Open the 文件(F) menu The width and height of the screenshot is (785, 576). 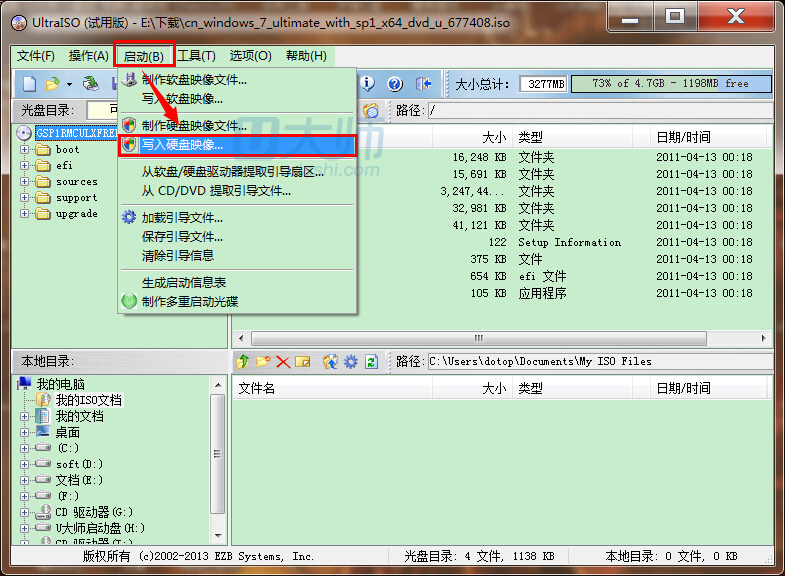coord(36,56)
